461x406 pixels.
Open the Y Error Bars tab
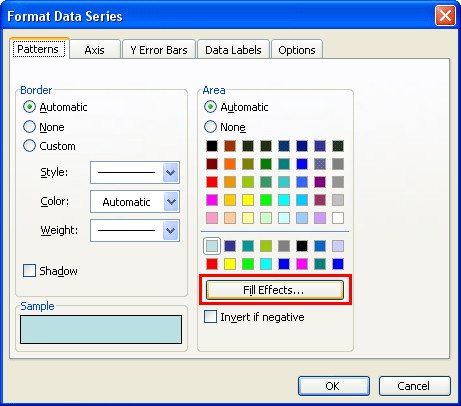tap(159, 50)
